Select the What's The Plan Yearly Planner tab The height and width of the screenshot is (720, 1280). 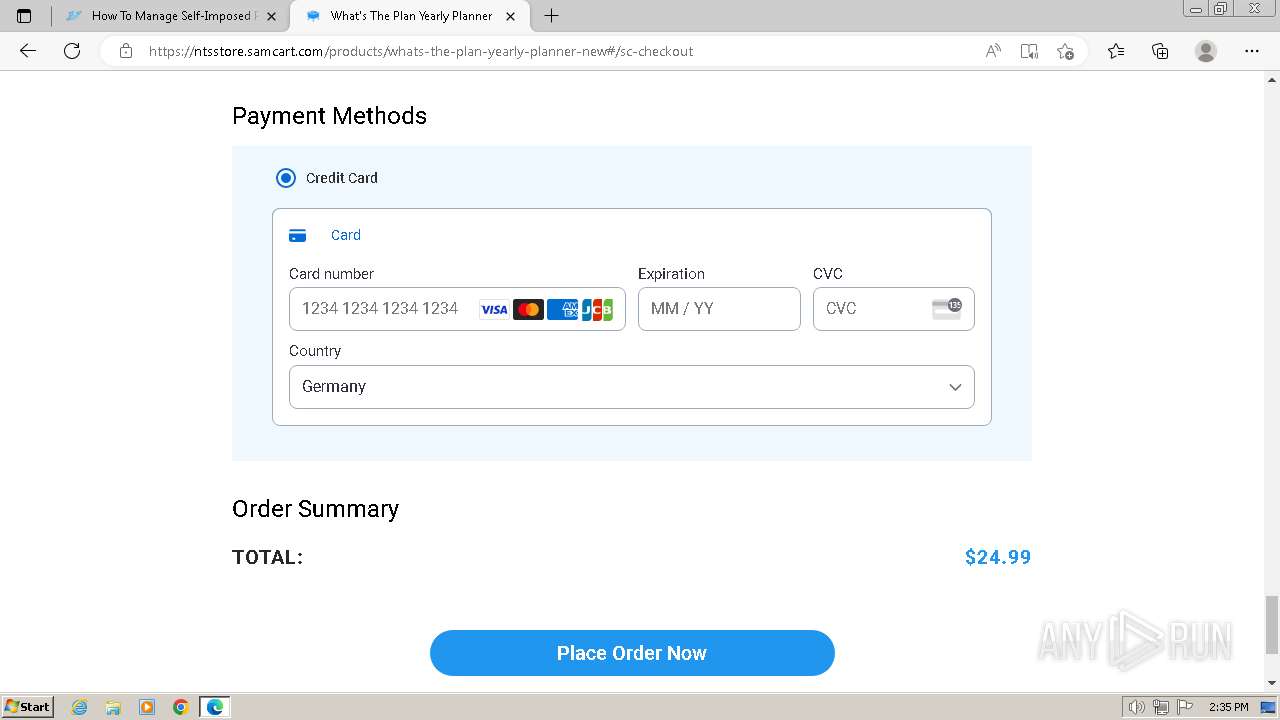tap(411, 16)
